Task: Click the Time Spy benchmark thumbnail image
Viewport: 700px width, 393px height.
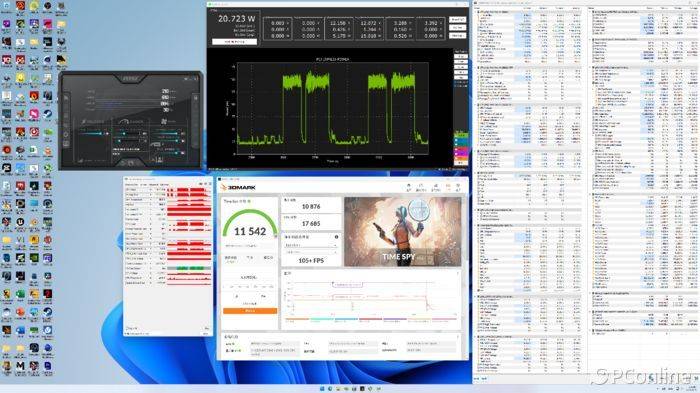Action: coord(403,232)
